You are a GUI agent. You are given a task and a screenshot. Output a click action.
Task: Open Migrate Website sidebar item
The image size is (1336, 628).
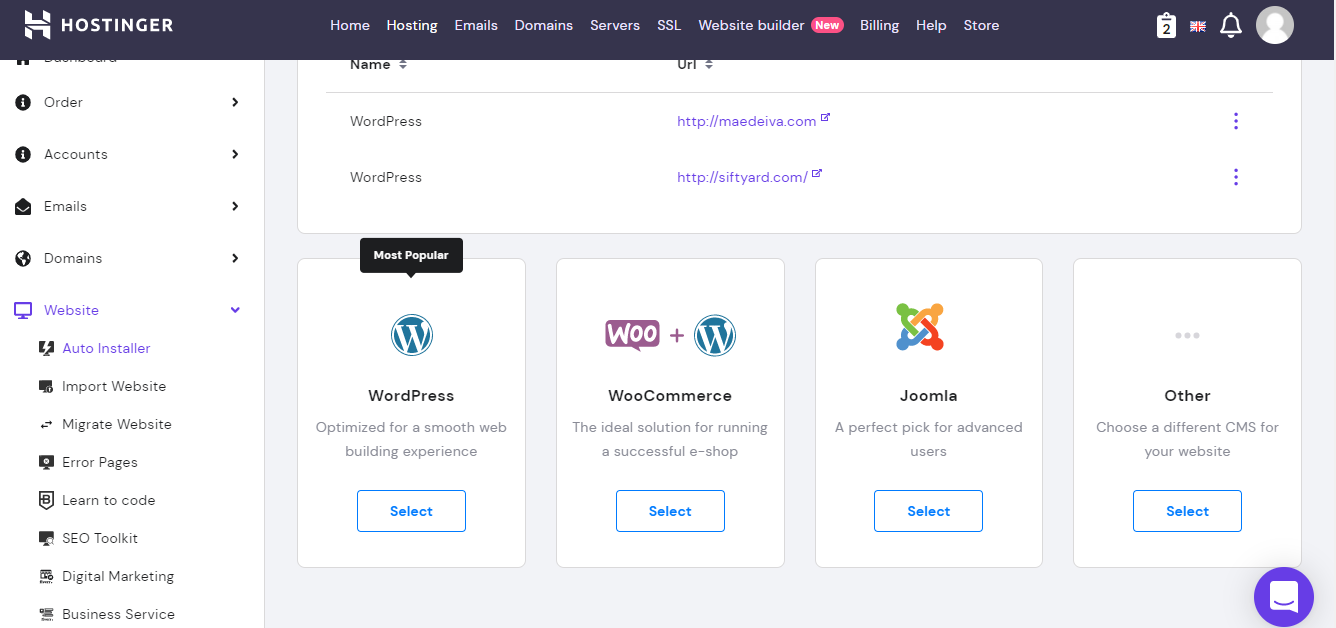point(117,424)
